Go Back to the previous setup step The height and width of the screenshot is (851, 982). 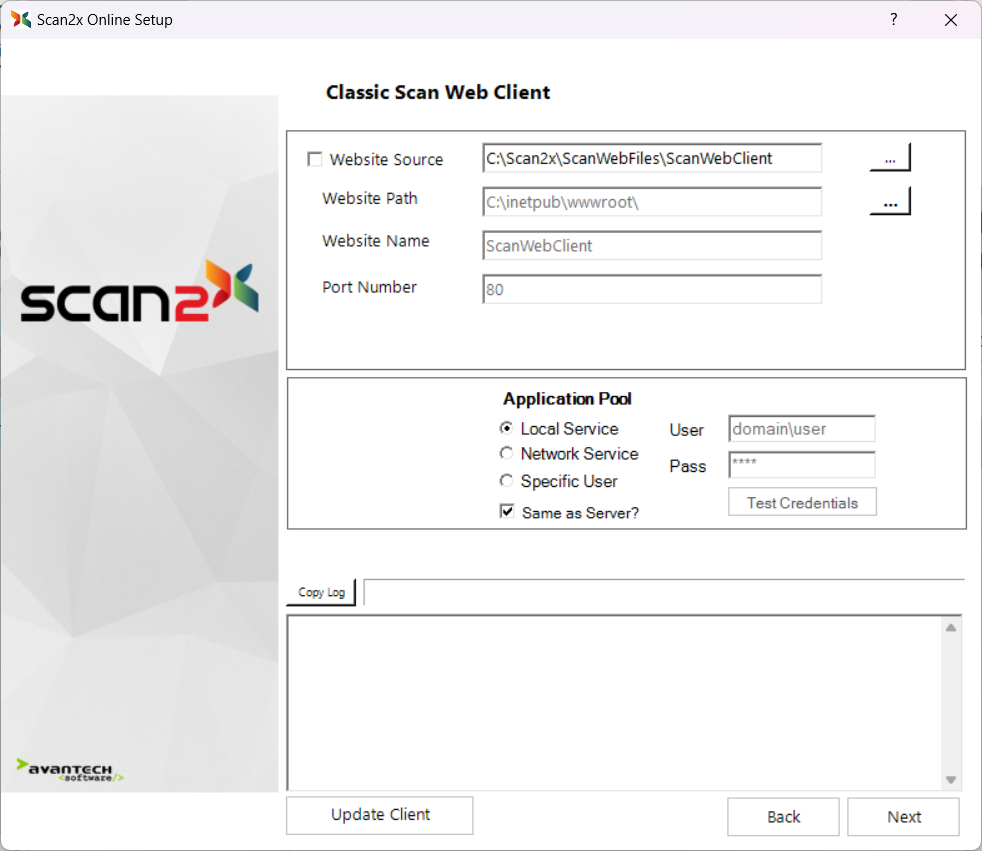[x=783, y=817]
